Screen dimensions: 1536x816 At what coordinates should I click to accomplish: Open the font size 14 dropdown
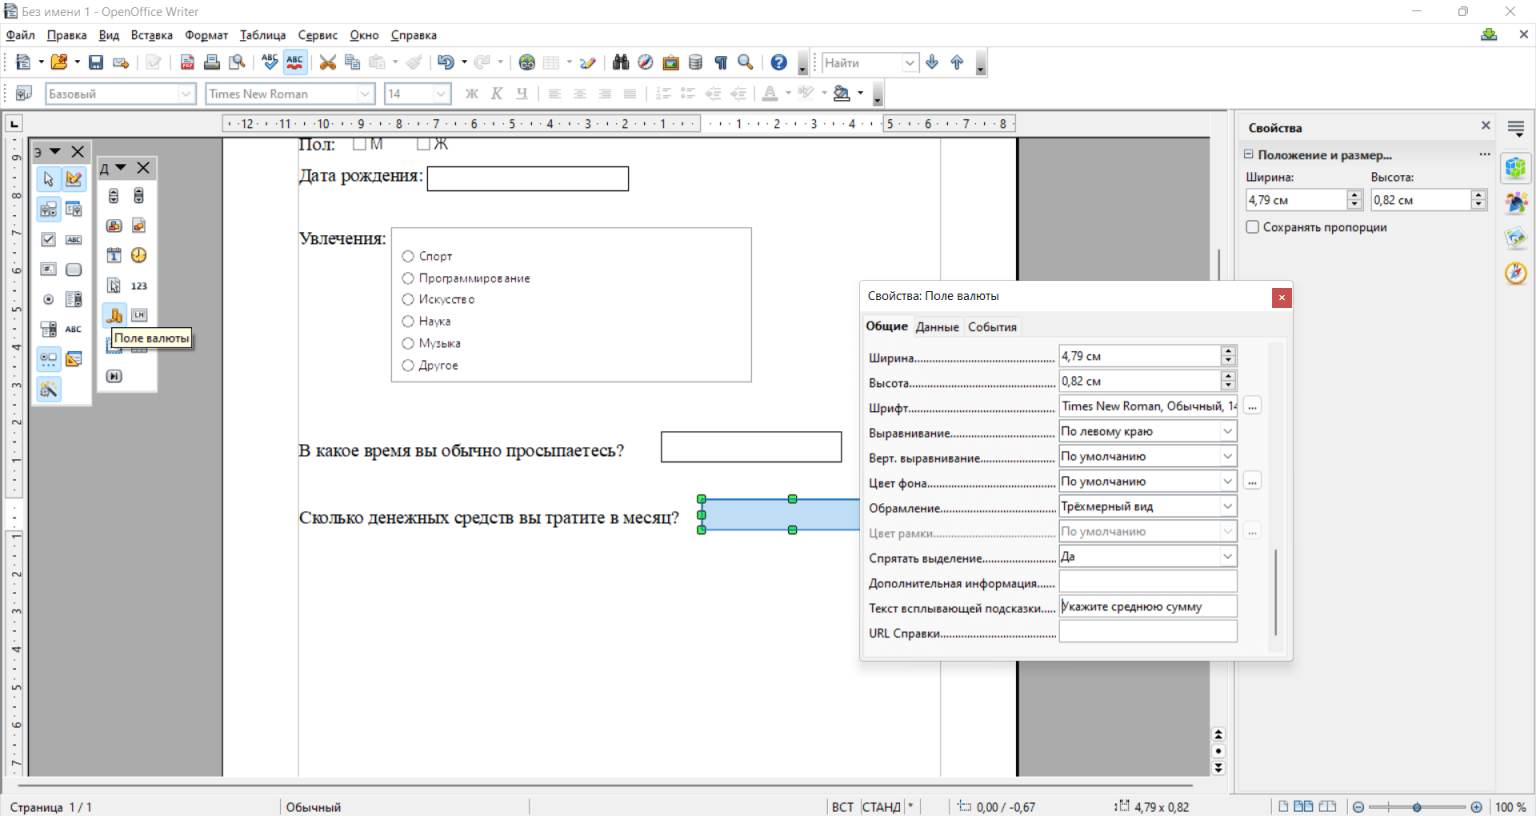(442, 94)
